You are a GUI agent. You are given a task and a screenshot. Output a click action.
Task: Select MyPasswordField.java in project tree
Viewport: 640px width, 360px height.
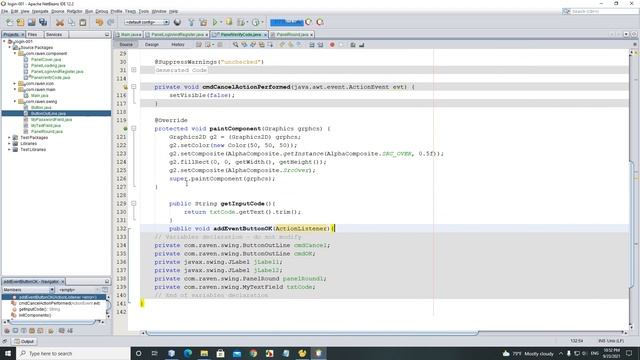pyautogui.click(x=51, y=120)
